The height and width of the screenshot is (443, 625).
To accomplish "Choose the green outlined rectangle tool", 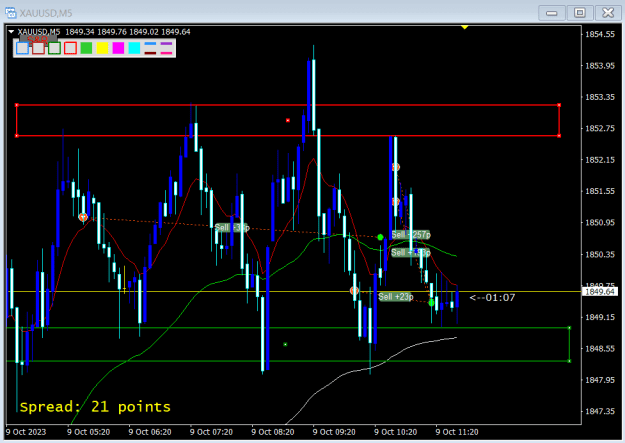I will point(54,48).
